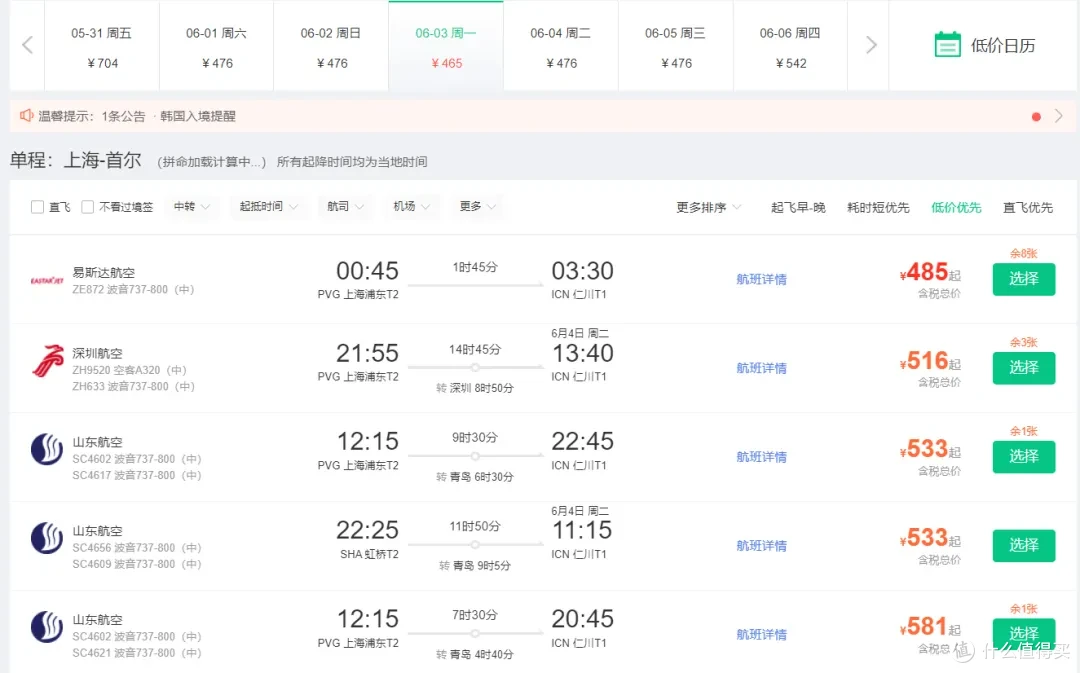Click the 转 青岛 9时5分 transfer info

point(475,566)
